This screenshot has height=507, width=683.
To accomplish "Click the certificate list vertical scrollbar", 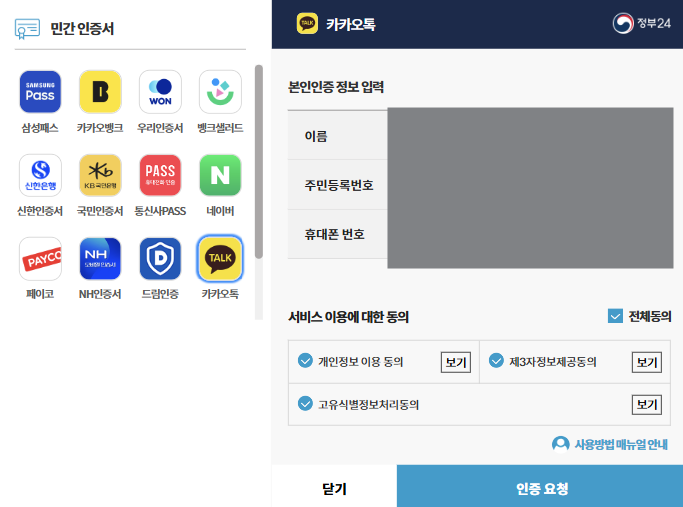I will pos(259,162).
